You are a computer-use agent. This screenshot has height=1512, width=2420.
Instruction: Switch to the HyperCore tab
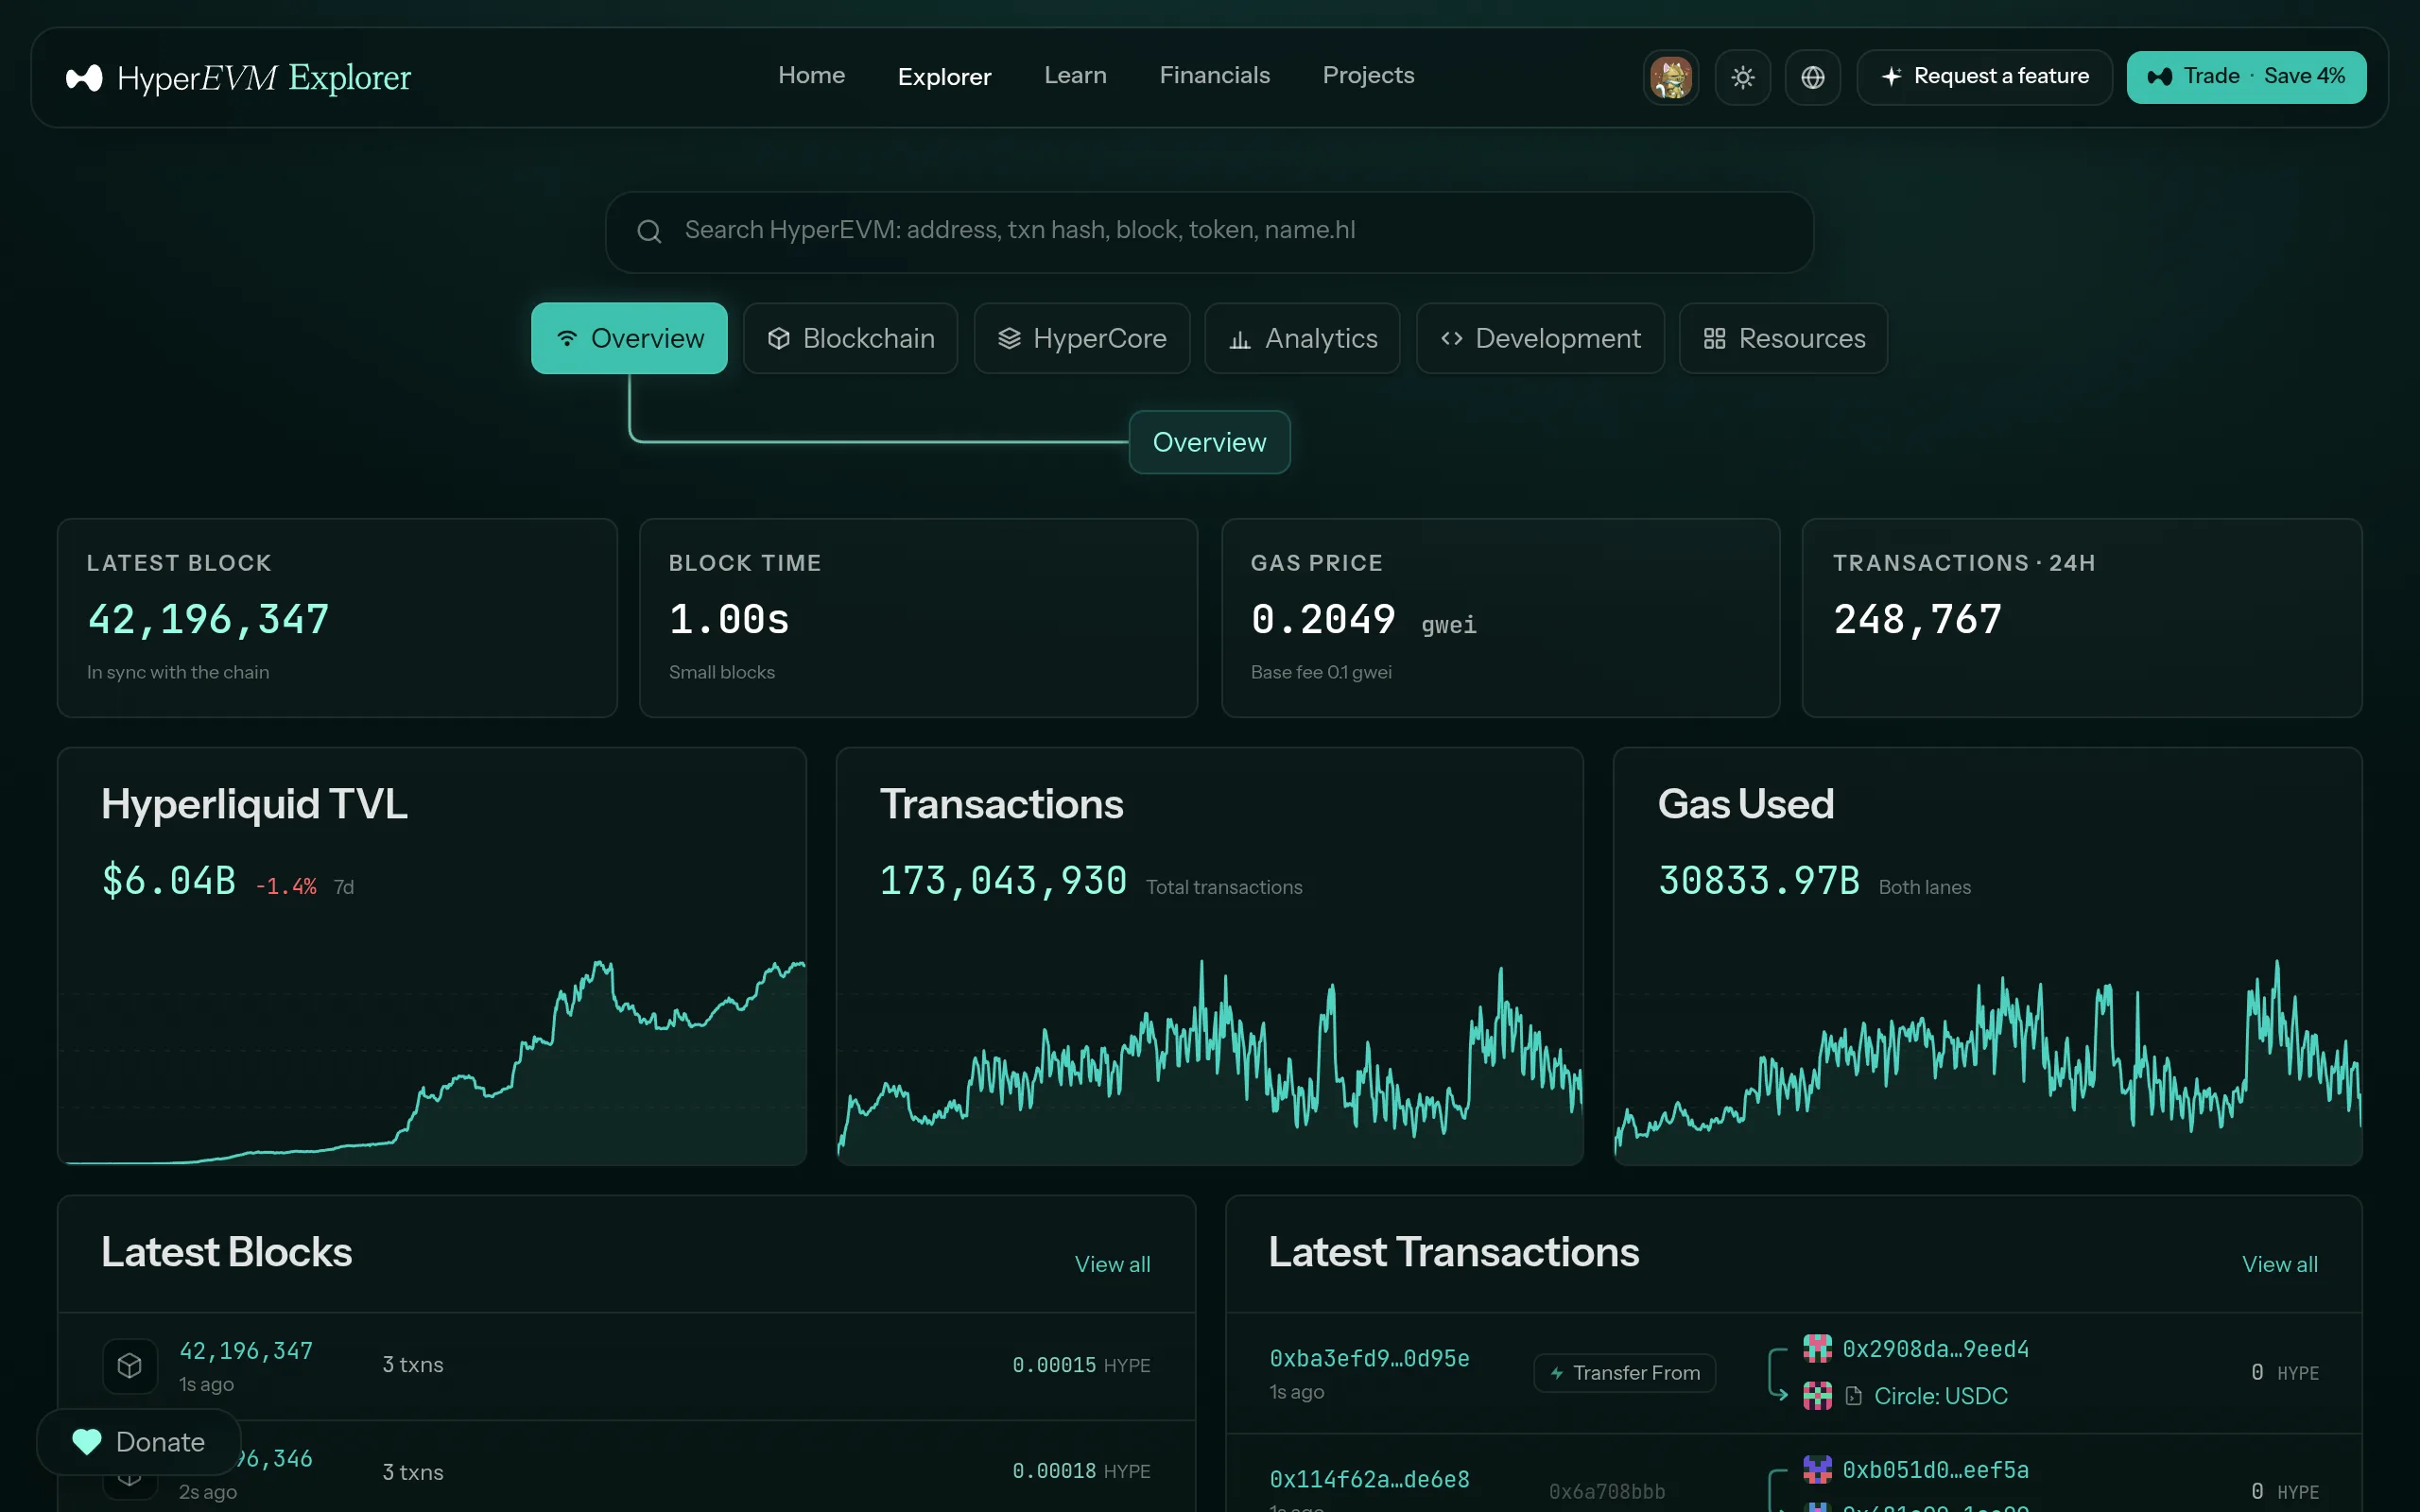[x=1081, y=338]
